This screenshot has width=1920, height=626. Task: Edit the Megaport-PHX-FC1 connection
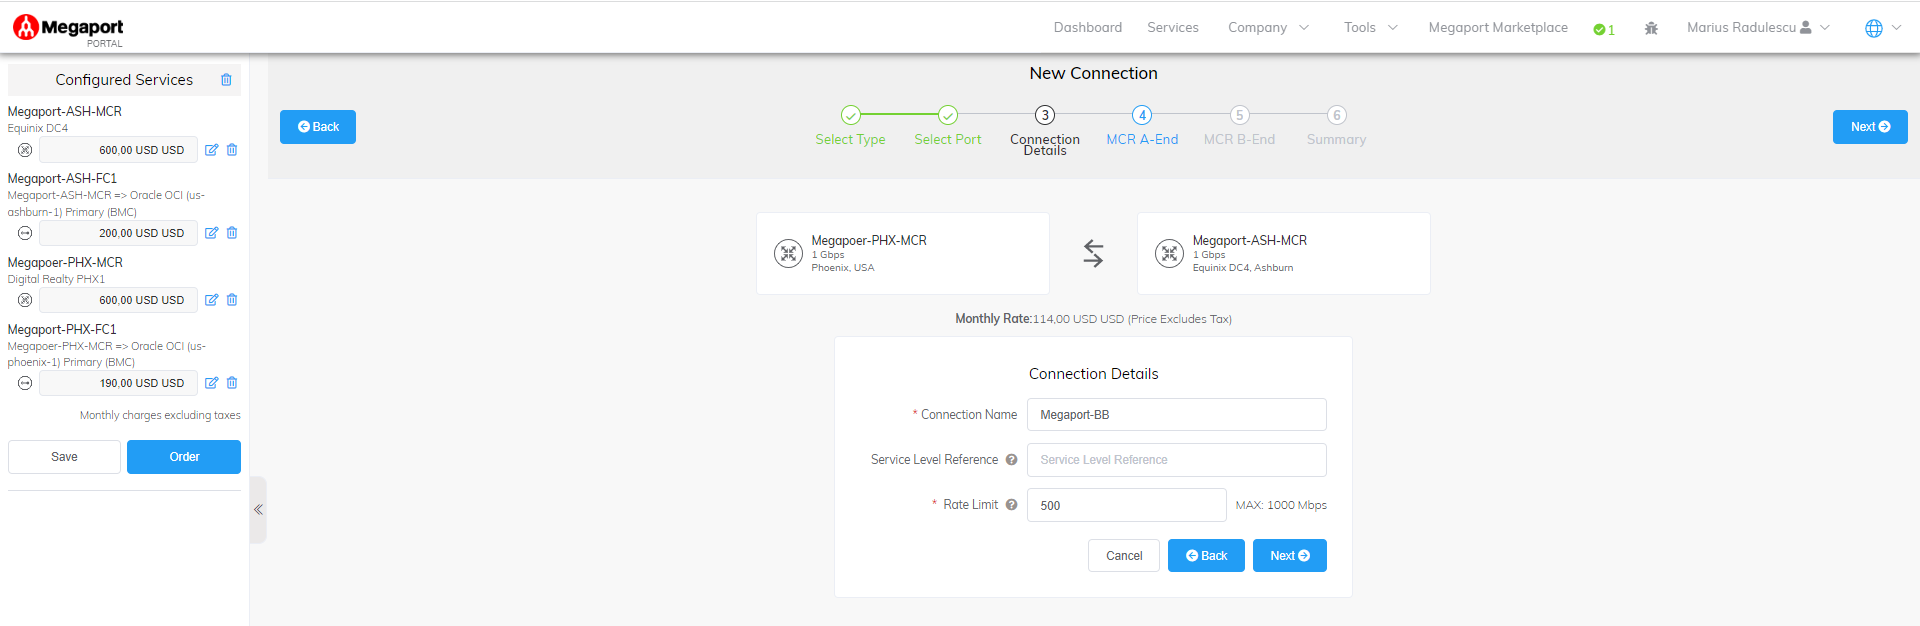pos(211,383)
